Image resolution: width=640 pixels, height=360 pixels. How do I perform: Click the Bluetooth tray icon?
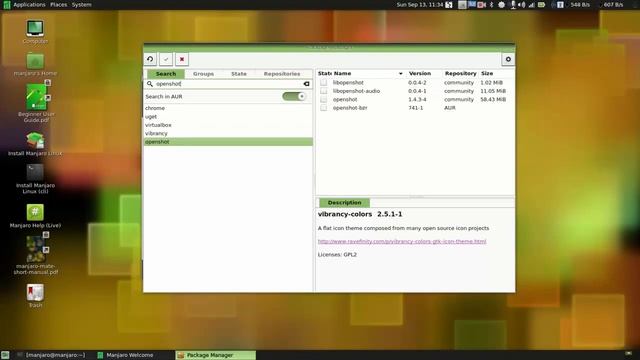491,4
